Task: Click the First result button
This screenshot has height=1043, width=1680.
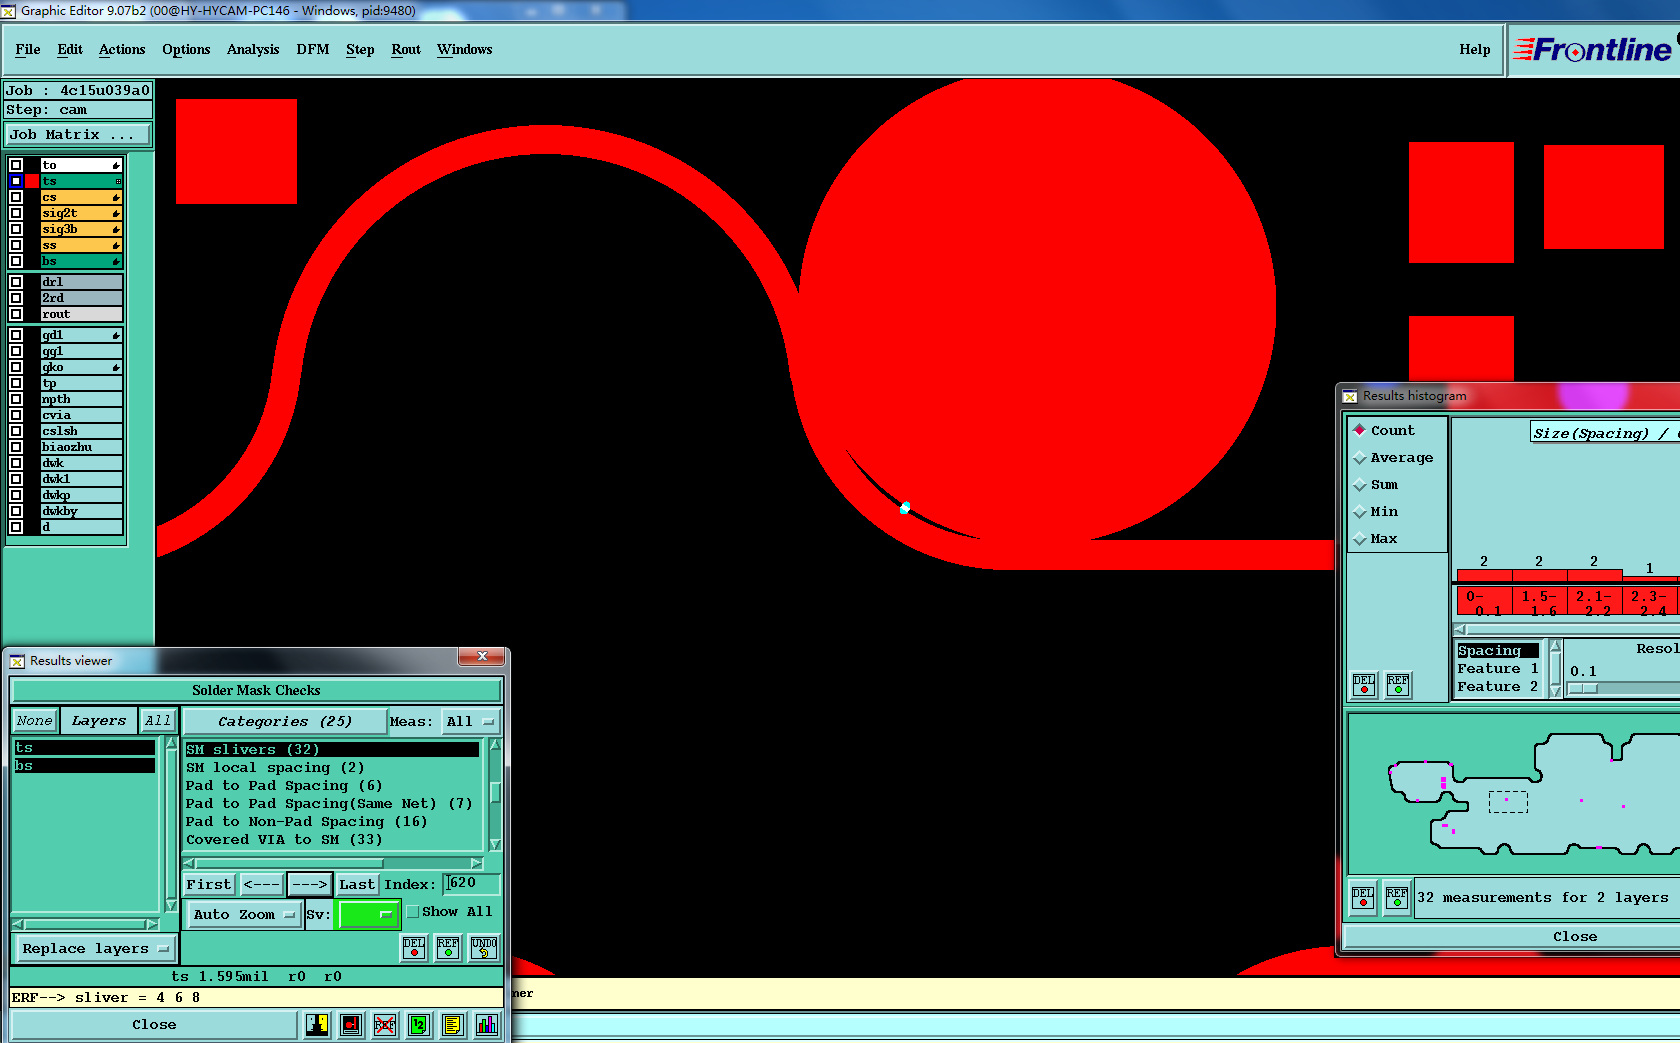Action: click(209, 884)
